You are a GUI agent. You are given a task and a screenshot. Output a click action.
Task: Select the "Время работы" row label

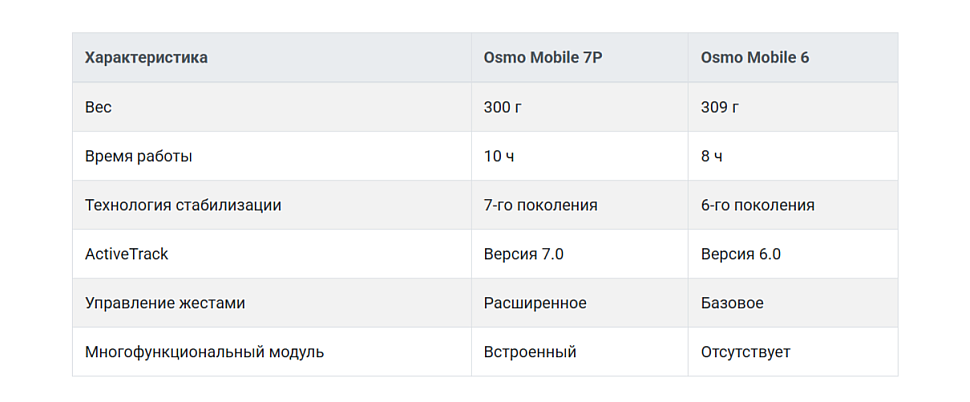click(139, 156)
